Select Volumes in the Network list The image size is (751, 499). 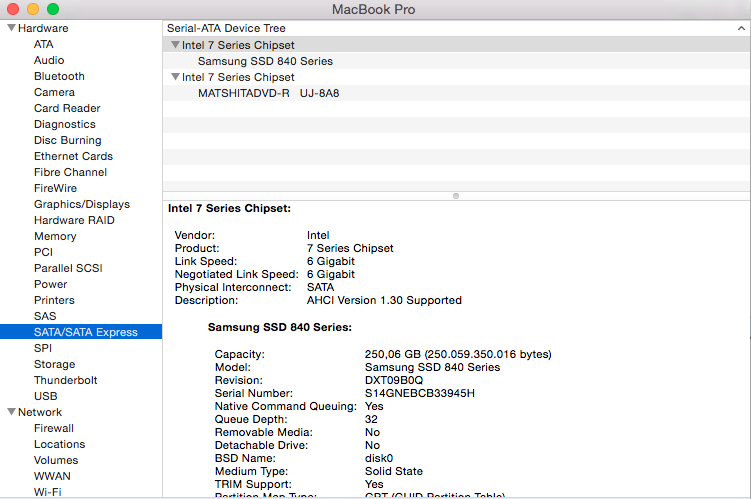(x=56, y=460)
